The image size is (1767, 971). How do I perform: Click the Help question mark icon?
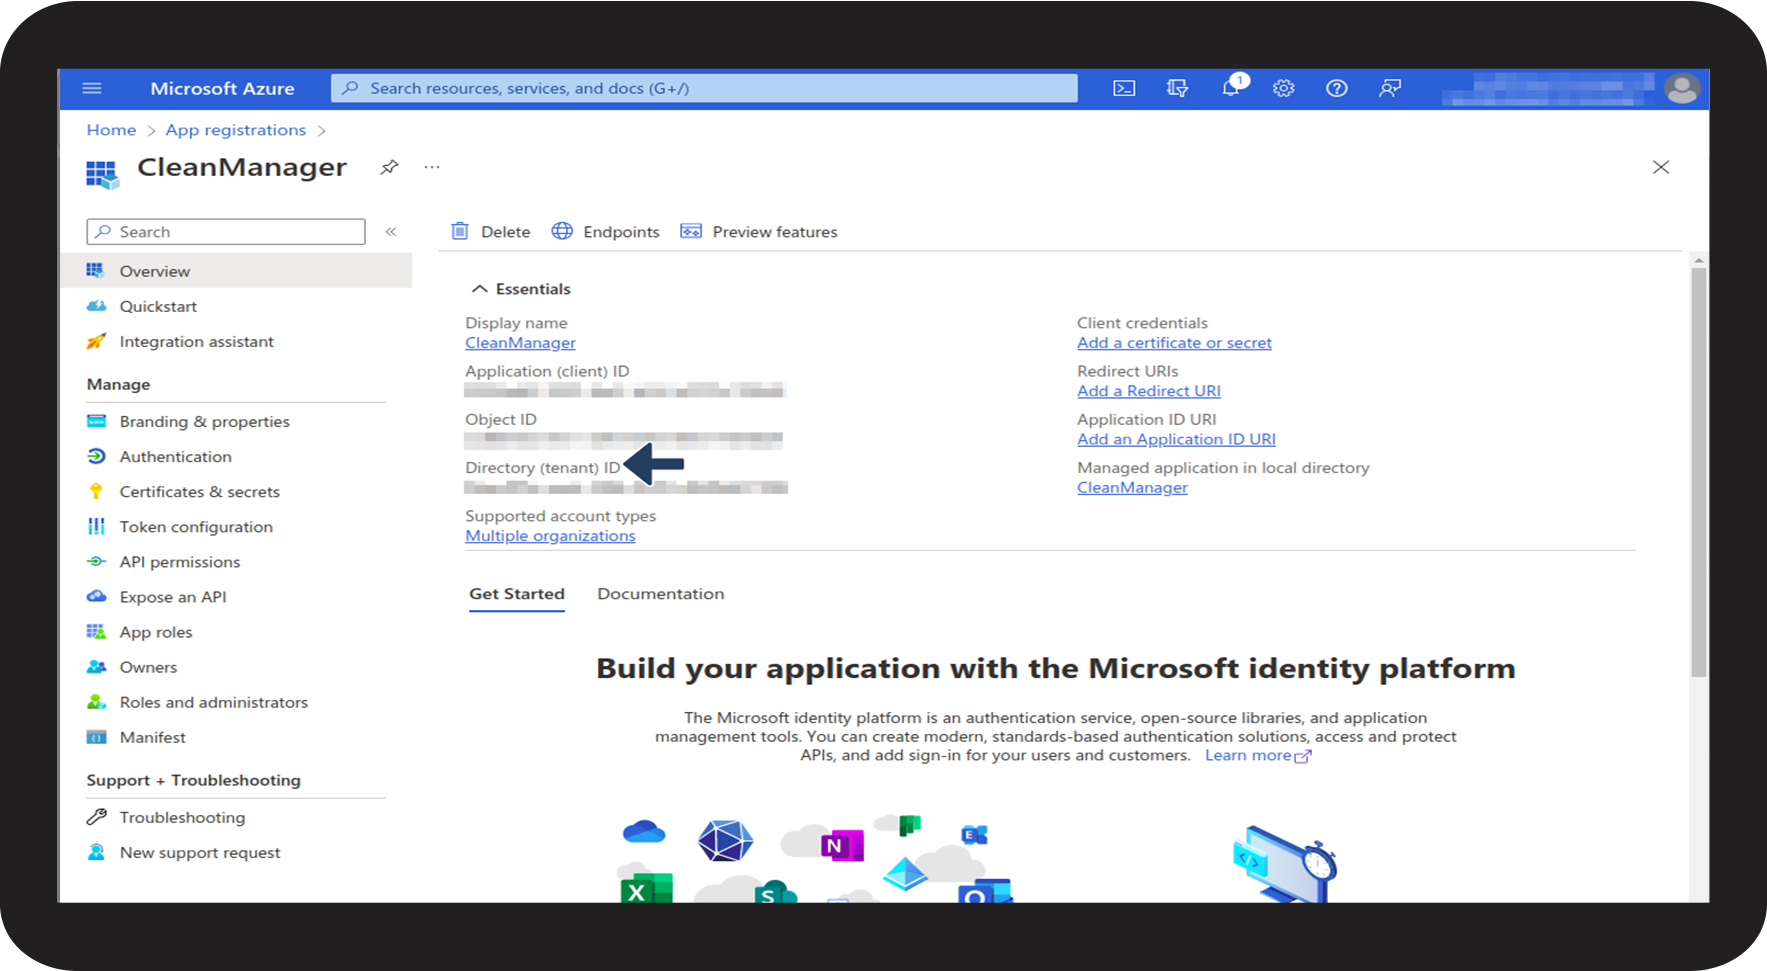1336,88
